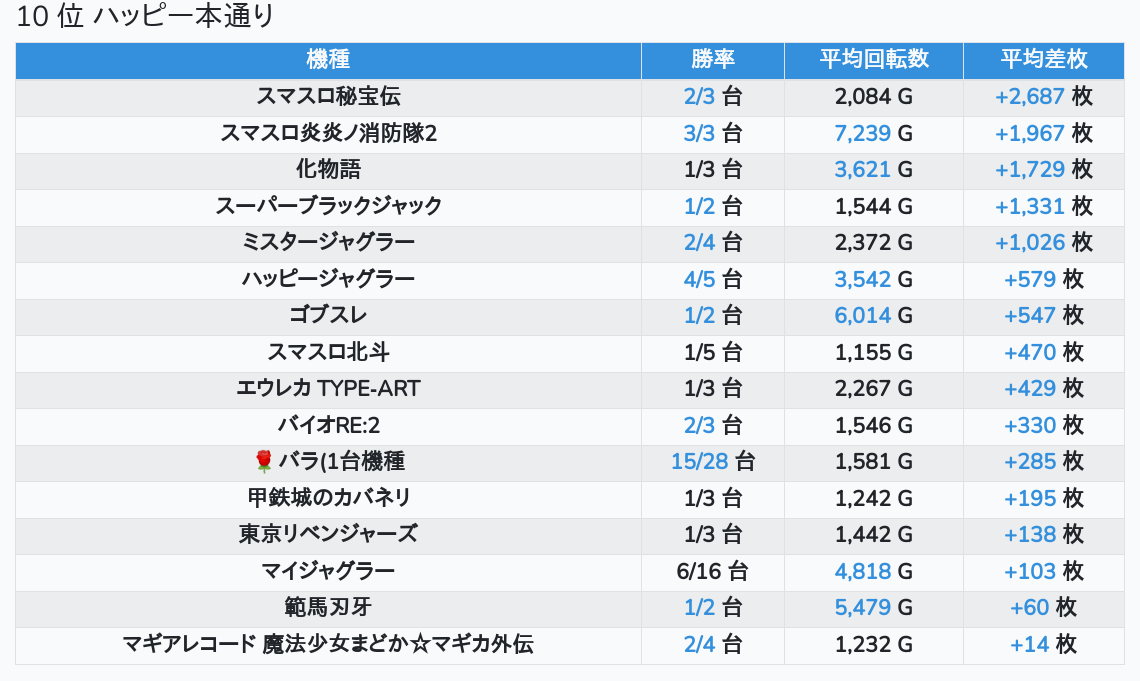
Task: Click the バイオRE:2 machine name
Action: [x=328, y=425]
